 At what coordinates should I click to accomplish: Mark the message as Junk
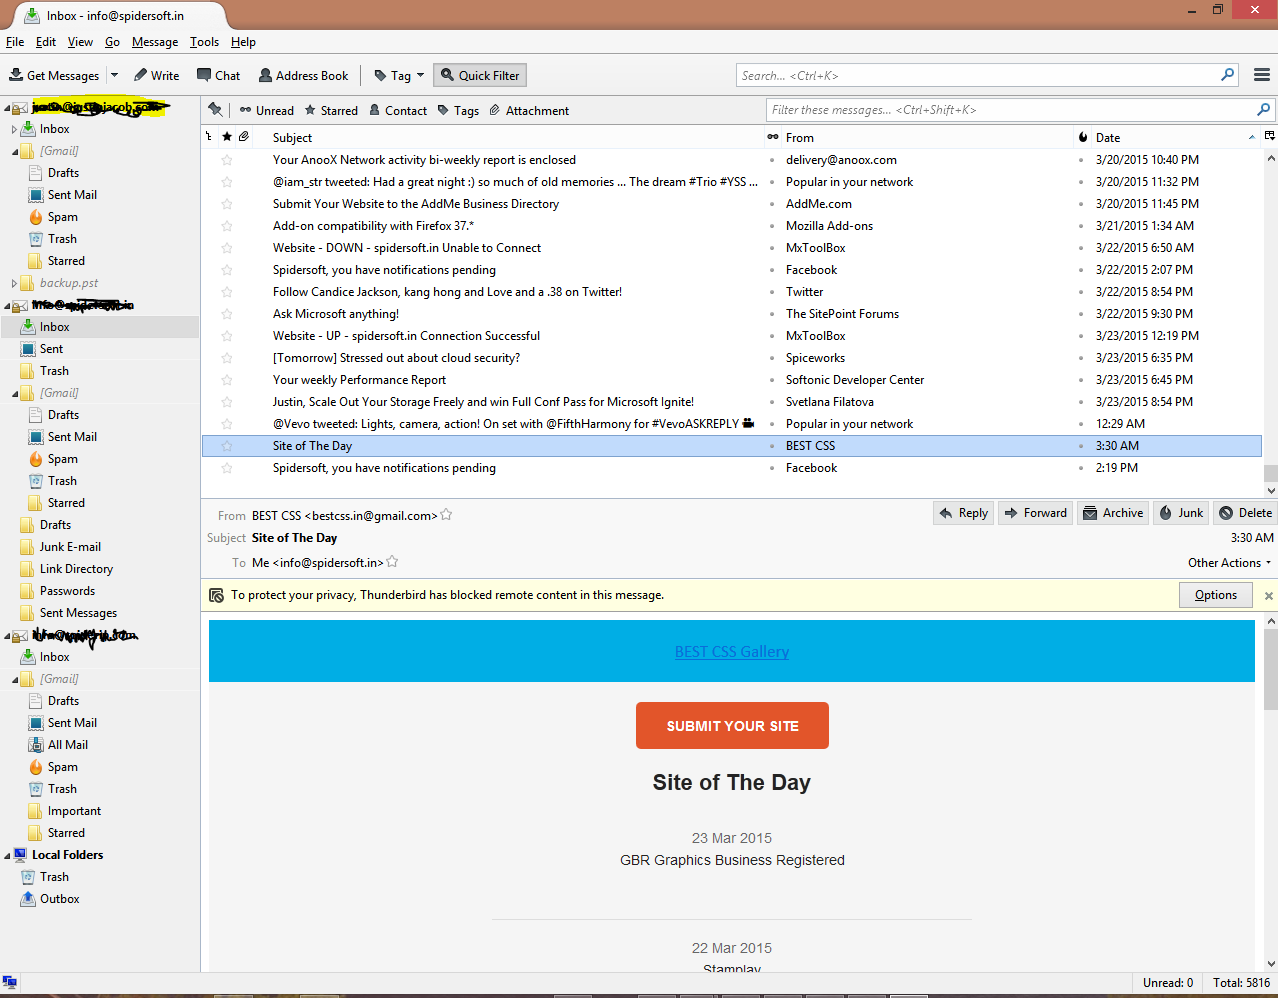[1181, 513]
